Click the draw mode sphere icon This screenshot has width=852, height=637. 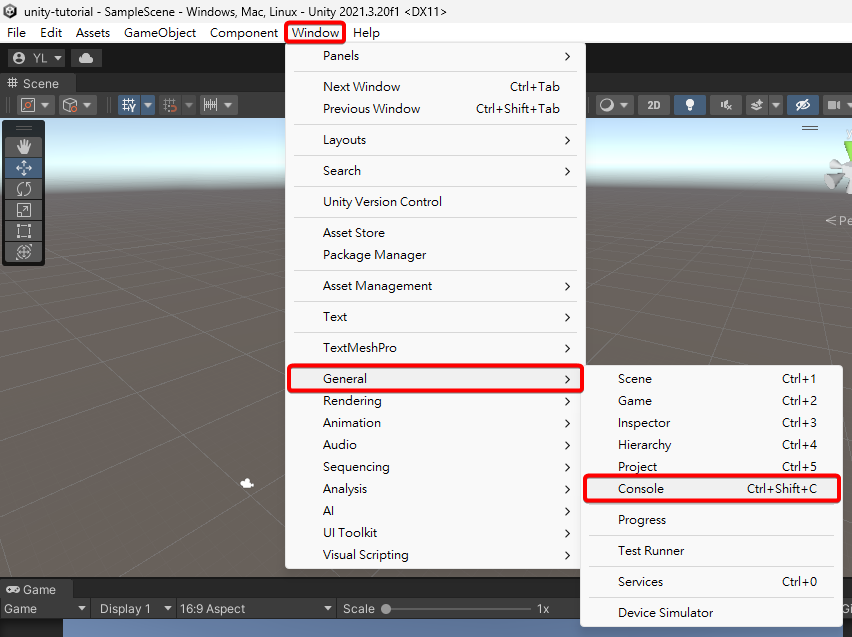tap(607, 105)
